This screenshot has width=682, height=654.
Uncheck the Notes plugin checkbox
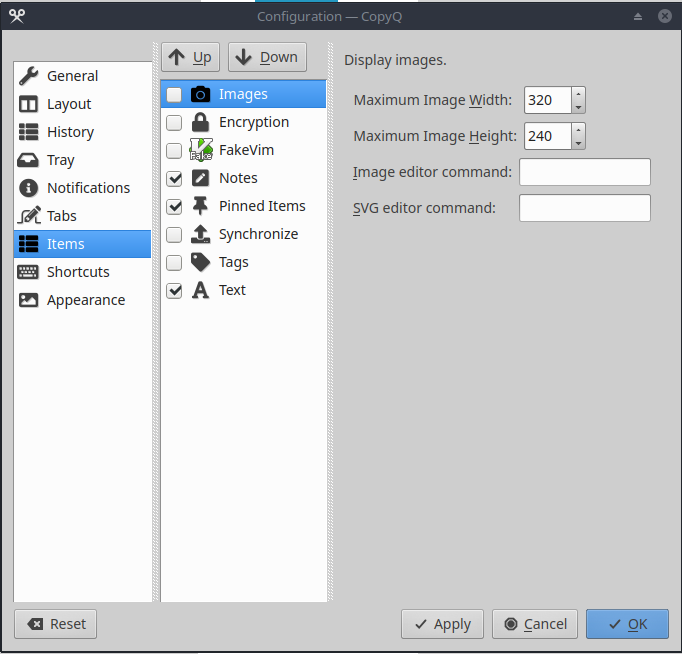(174, 178)
